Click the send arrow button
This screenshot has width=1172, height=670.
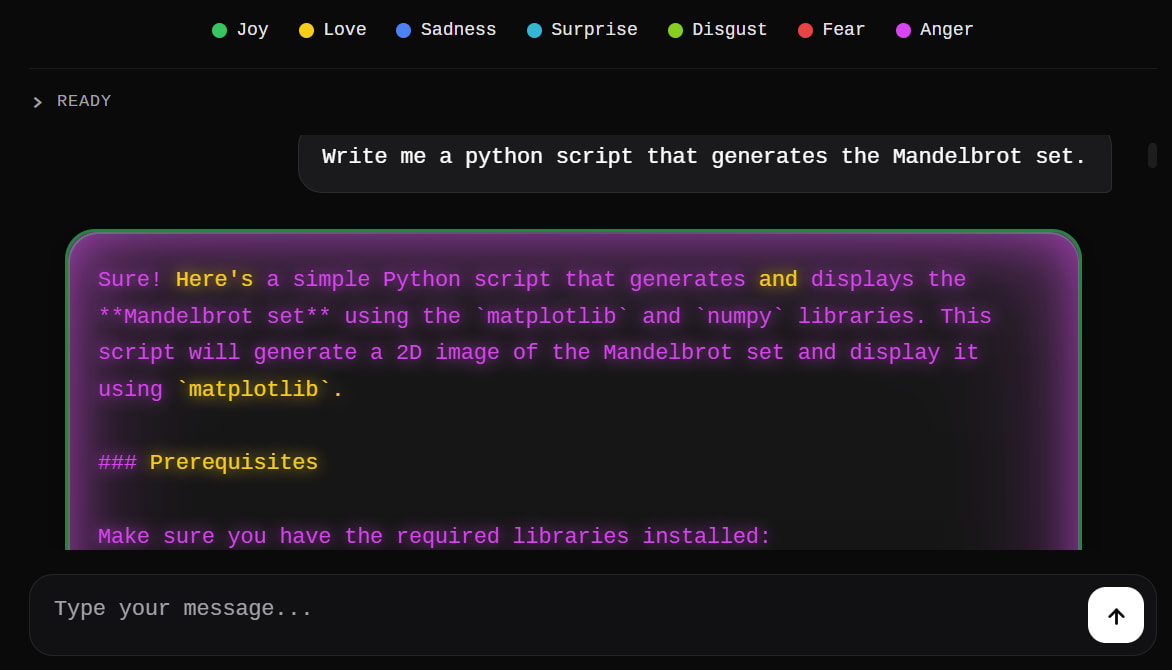pos(1115,615)
